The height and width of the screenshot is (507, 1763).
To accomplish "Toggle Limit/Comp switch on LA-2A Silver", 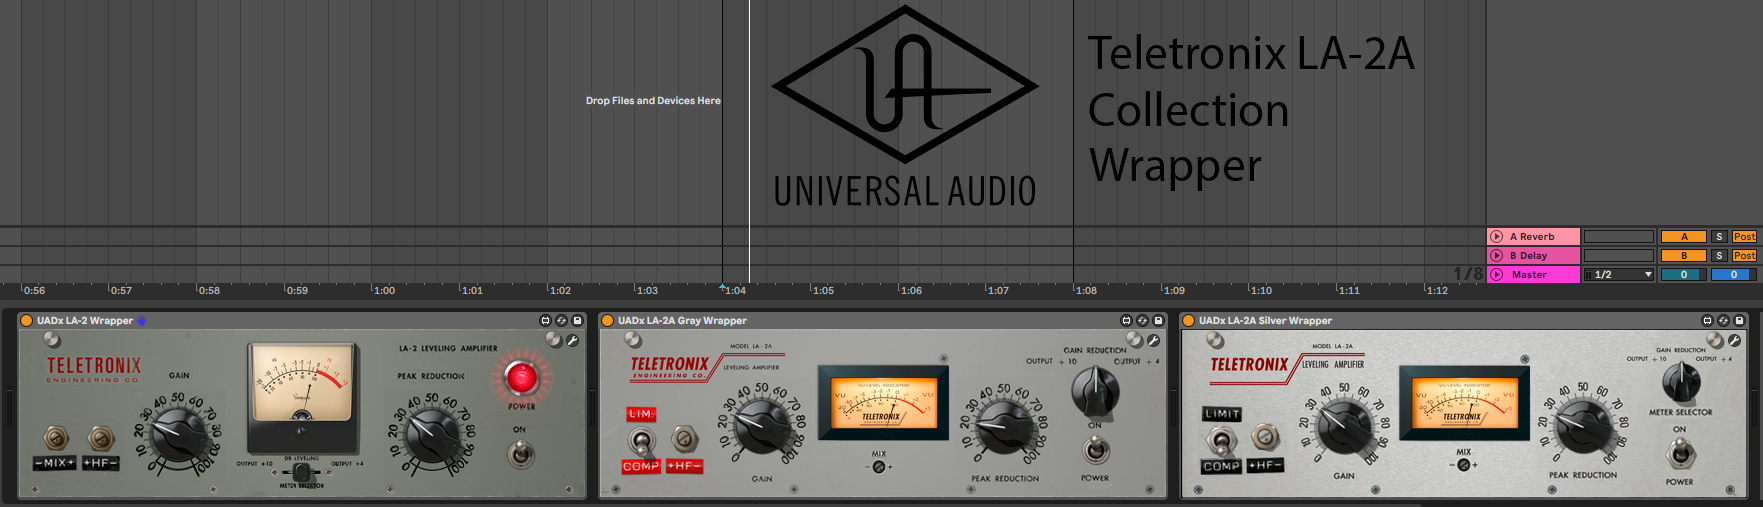I will (x=1219, y=439).
